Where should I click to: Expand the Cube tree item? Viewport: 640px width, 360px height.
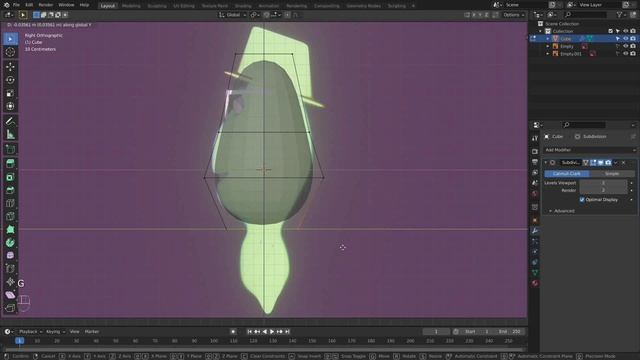click(x=548, y=39)
